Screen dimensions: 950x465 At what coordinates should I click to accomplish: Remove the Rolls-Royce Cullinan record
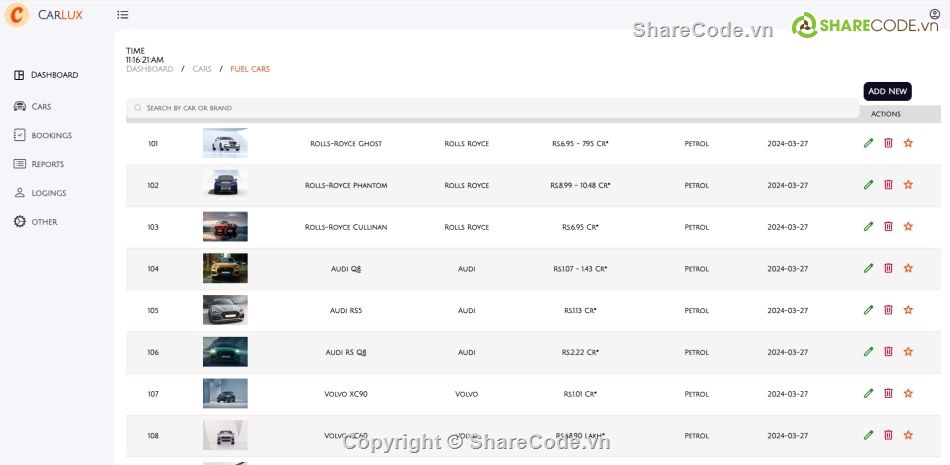[888, 227]
